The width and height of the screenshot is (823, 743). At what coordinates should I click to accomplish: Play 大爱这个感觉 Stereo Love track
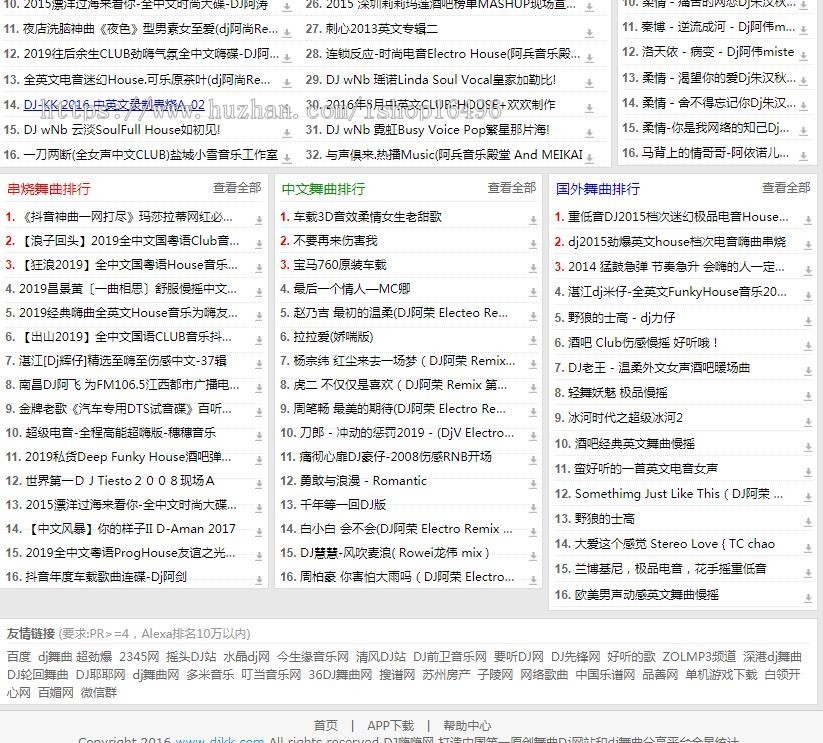[674, 544]
